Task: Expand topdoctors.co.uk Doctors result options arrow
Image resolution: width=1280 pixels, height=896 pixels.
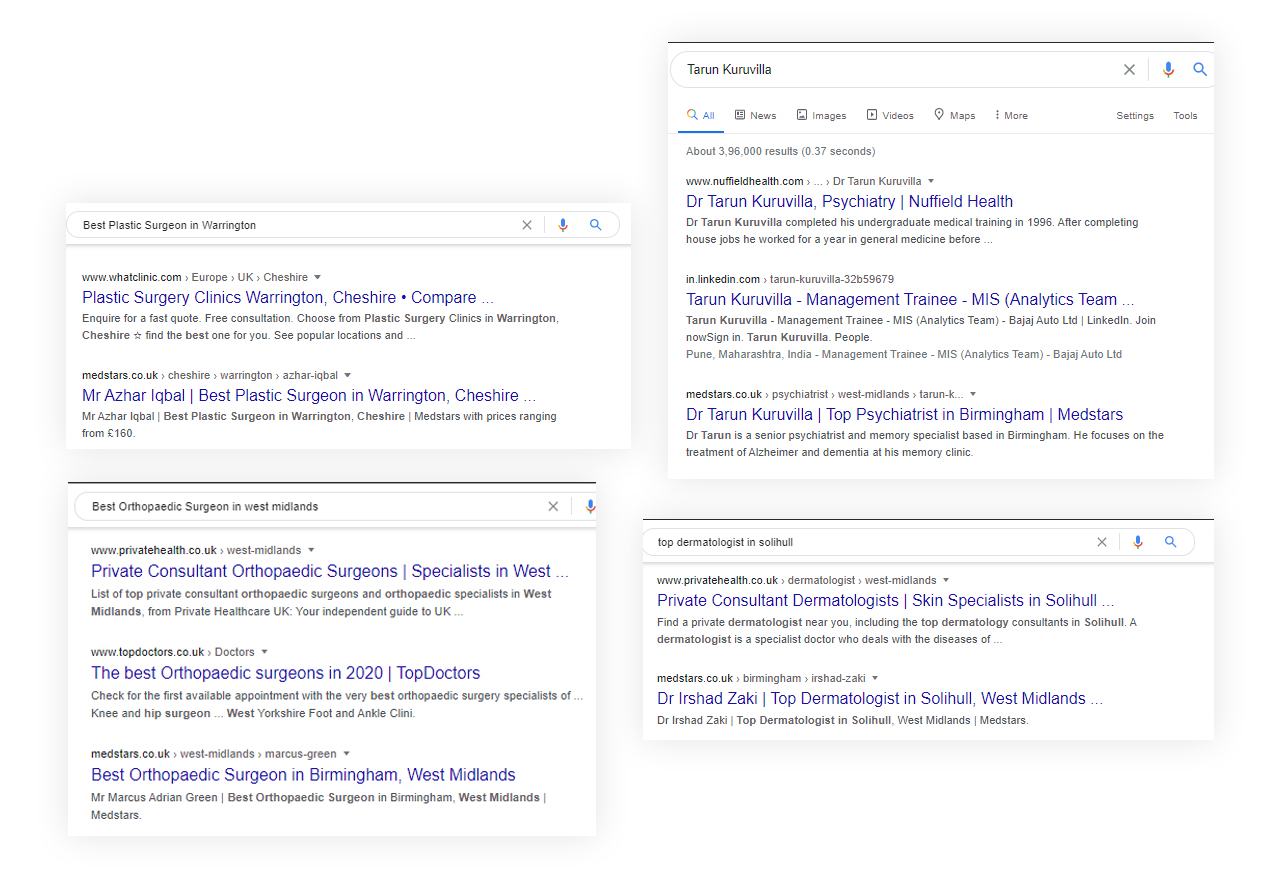Action: 264,652
